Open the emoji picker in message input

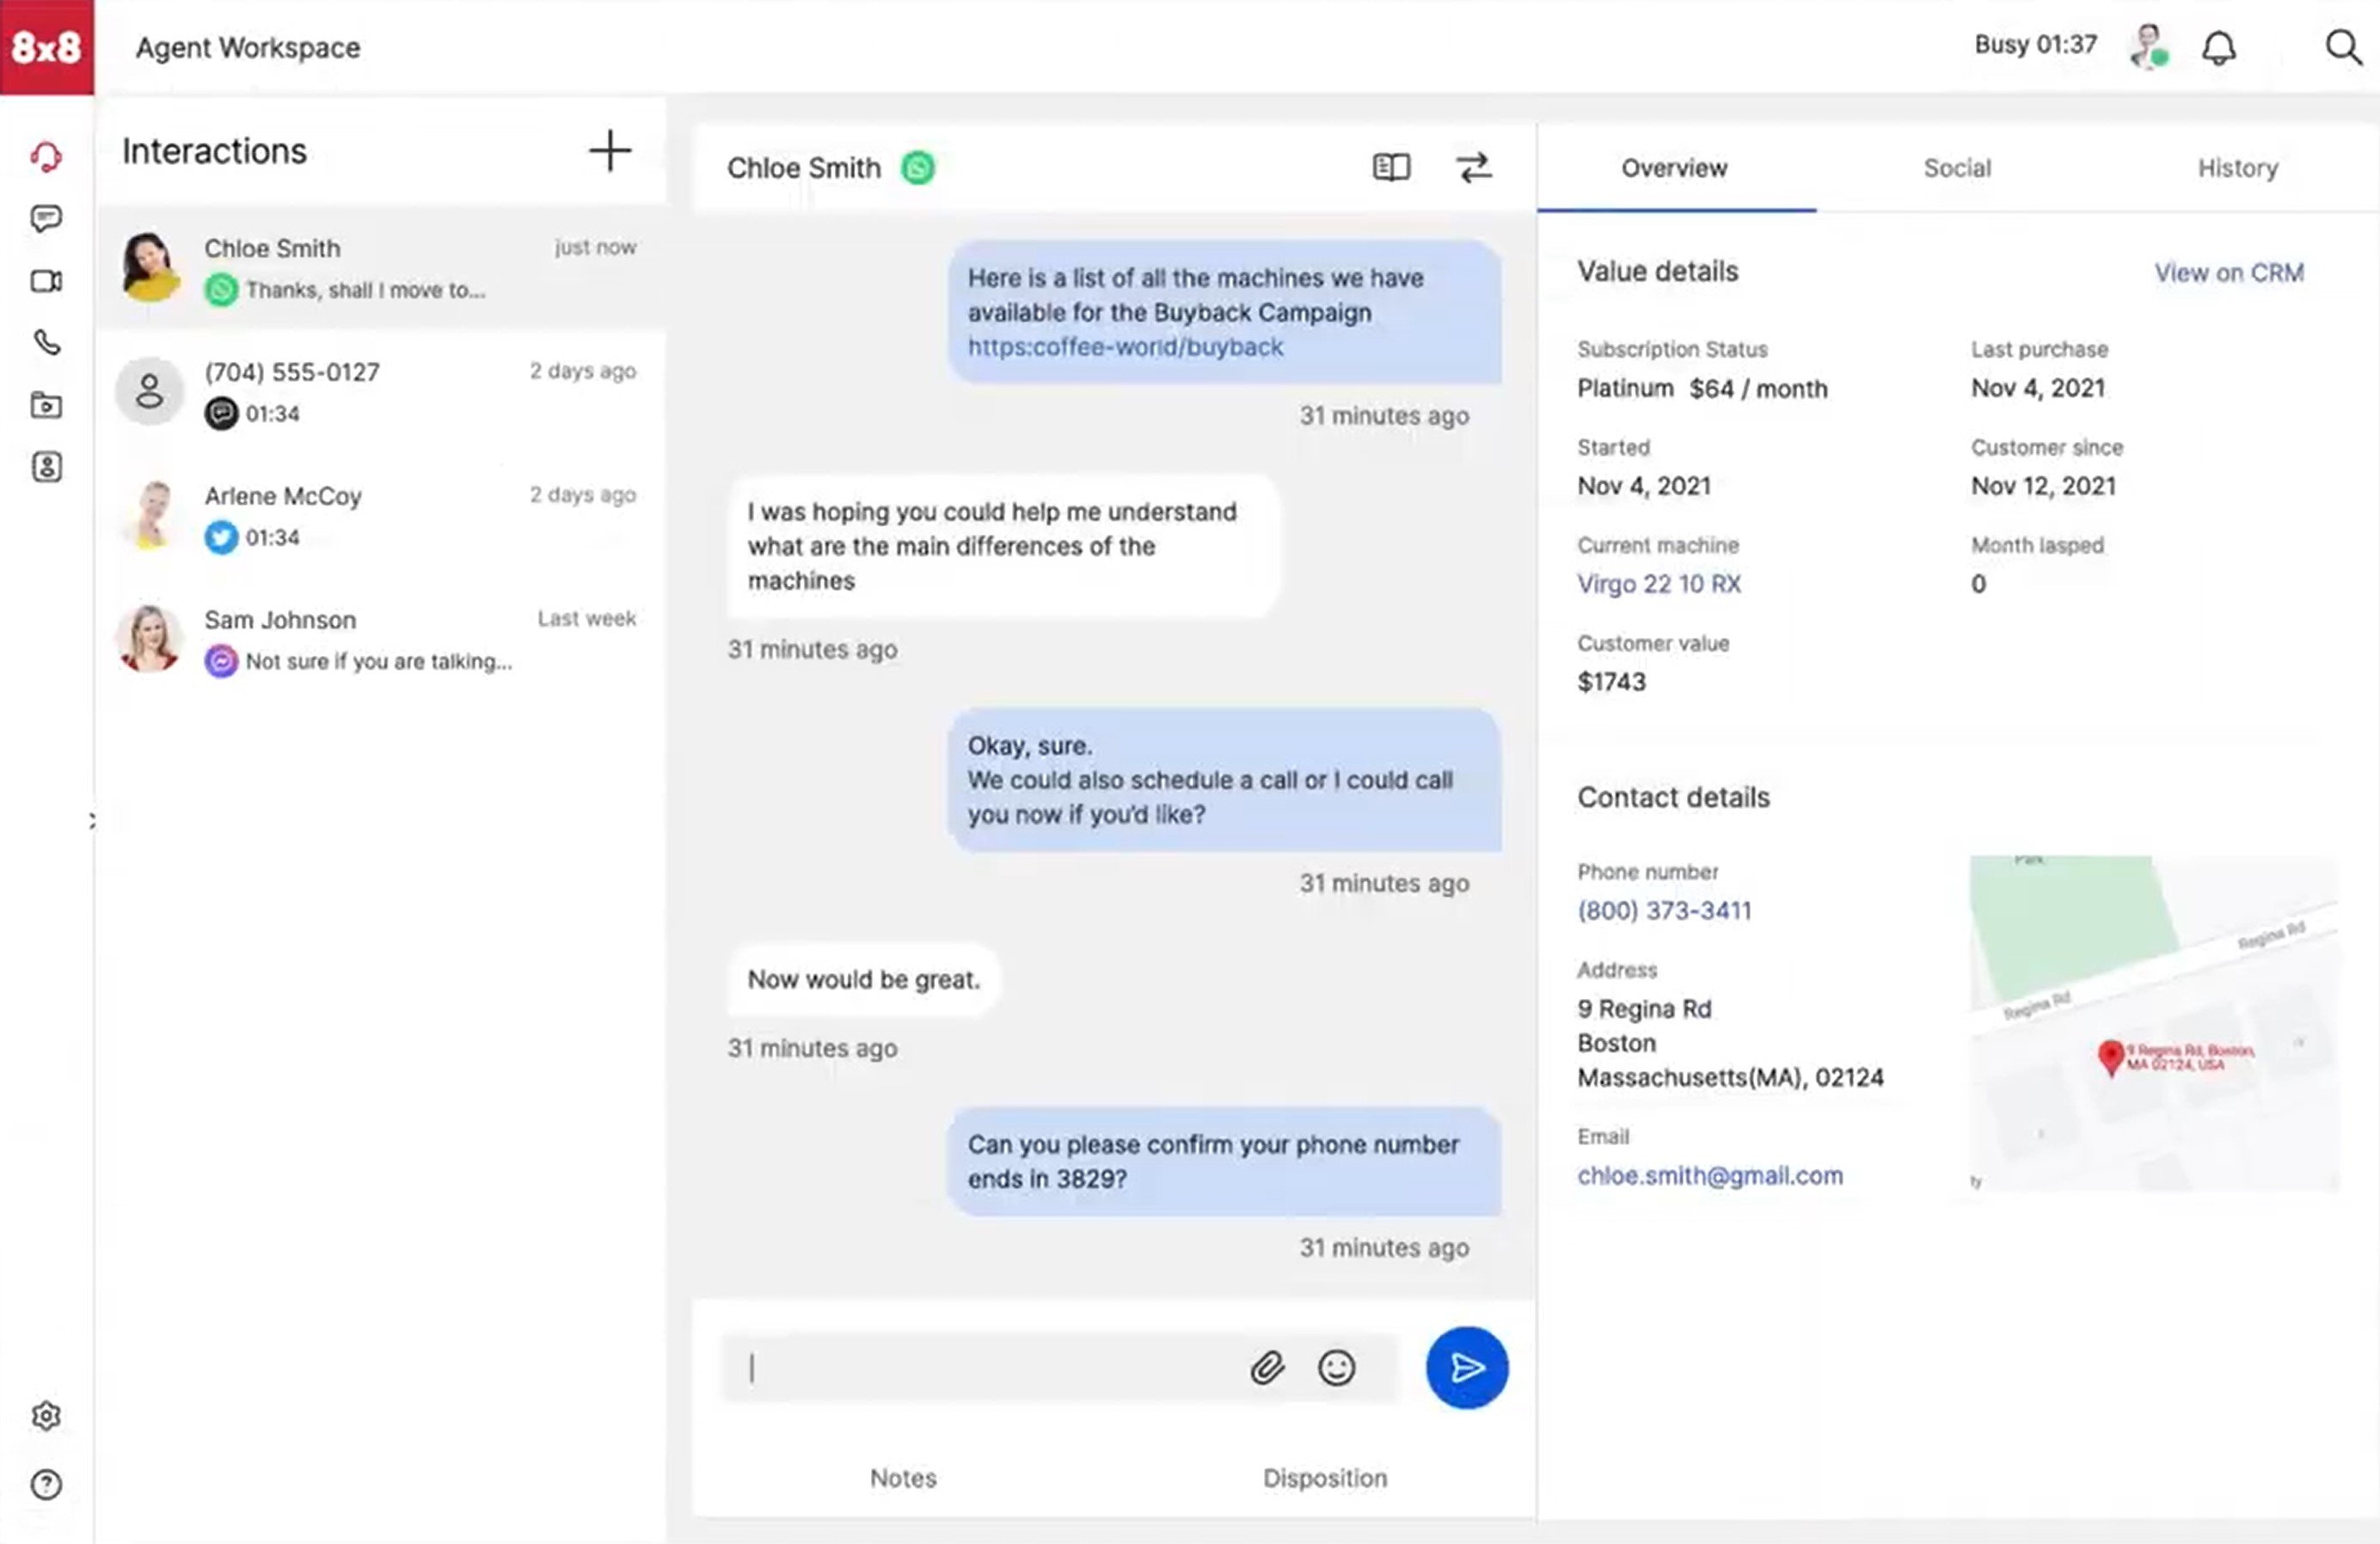coord(1335,1367)
